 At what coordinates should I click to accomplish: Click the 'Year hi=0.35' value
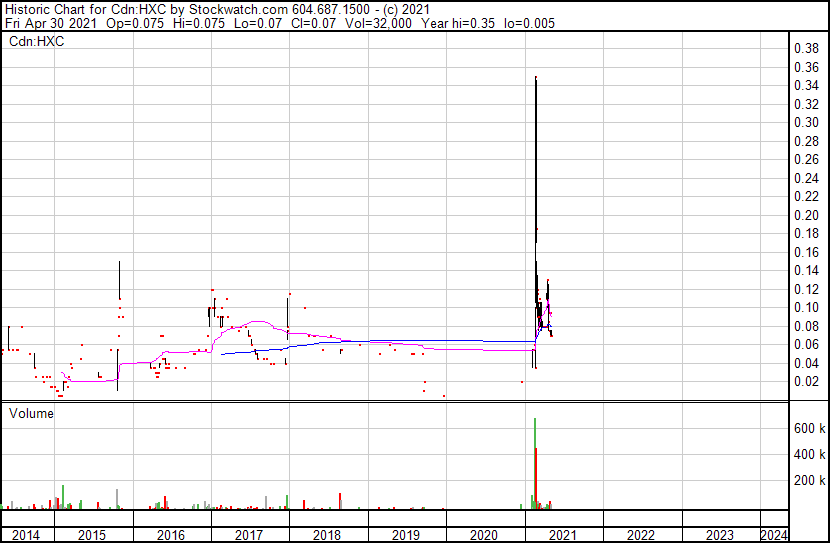click(x=458, y=23)
